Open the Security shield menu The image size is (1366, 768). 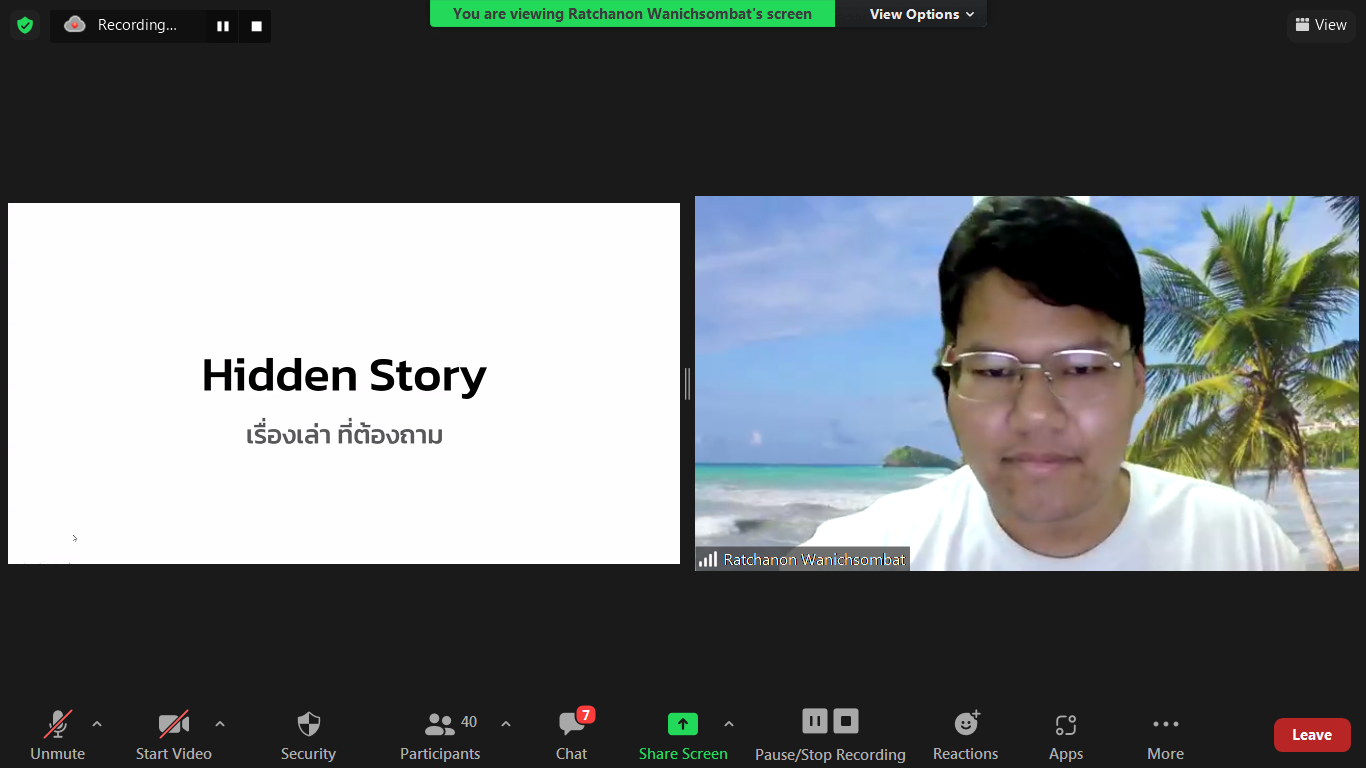coord(308,736)
